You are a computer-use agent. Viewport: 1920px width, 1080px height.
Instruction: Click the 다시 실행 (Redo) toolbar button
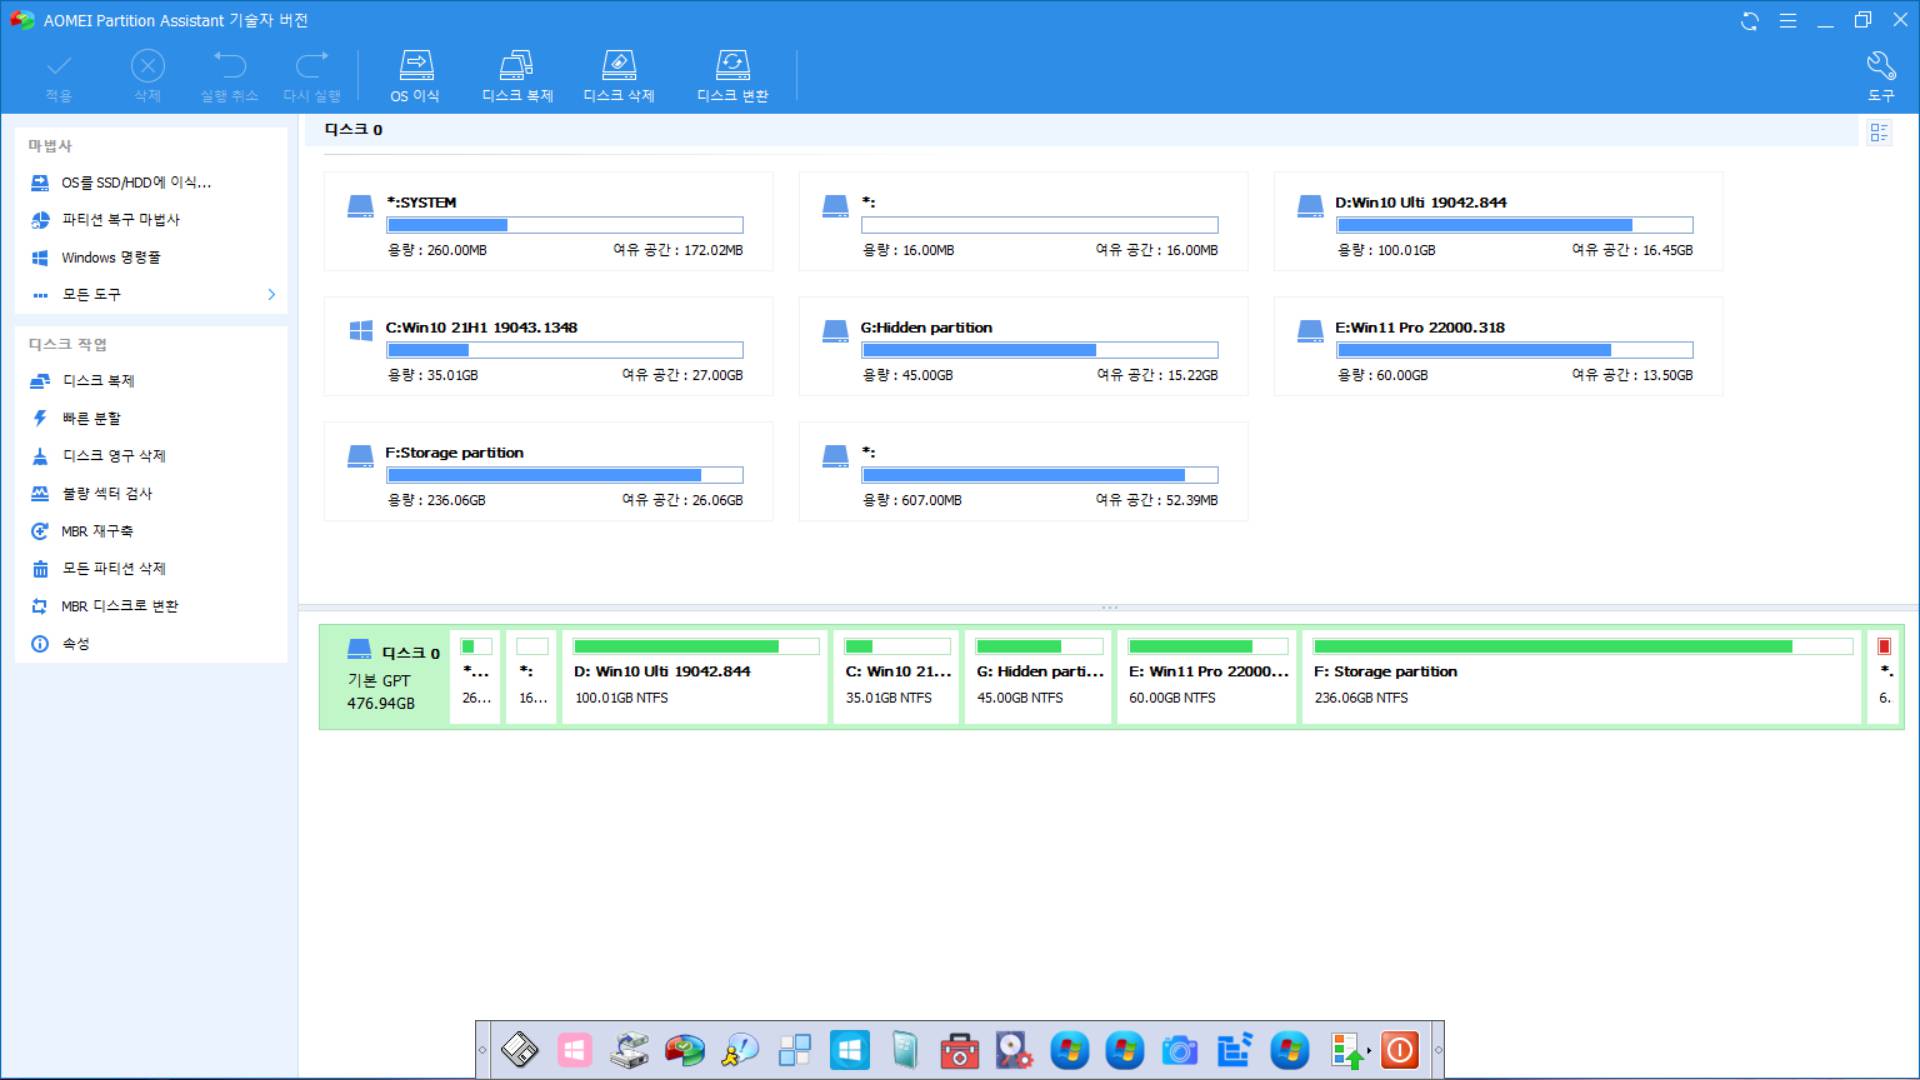coord(312,76)
